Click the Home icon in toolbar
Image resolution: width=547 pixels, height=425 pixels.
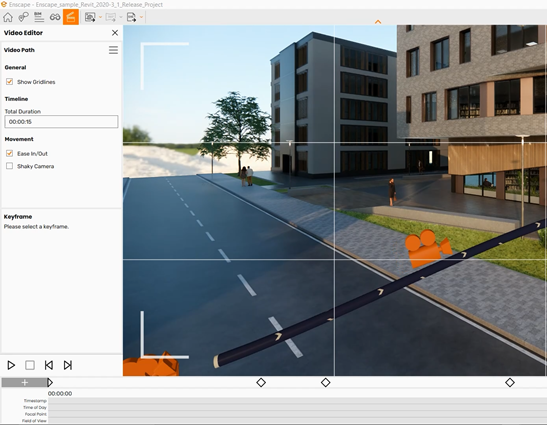[8, 17]
